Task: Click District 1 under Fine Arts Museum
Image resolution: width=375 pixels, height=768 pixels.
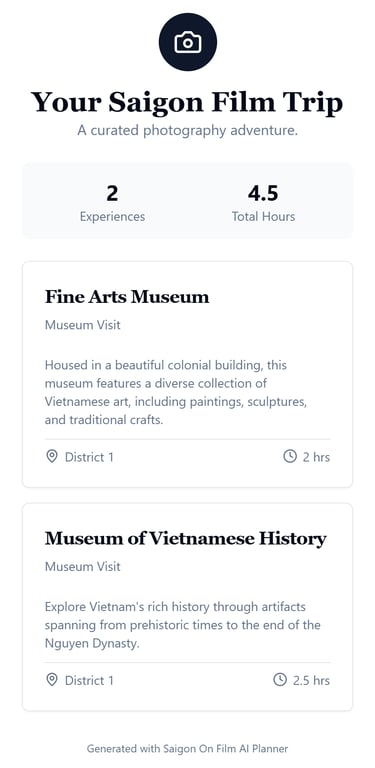Action: coord(89,457)
